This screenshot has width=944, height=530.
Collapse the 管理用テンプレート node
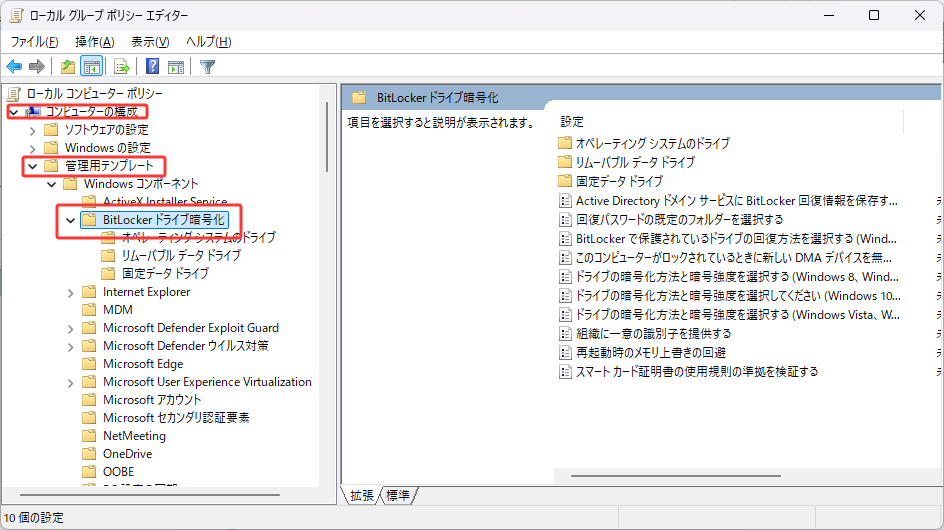pyautogui.click(x=33, y=166)
